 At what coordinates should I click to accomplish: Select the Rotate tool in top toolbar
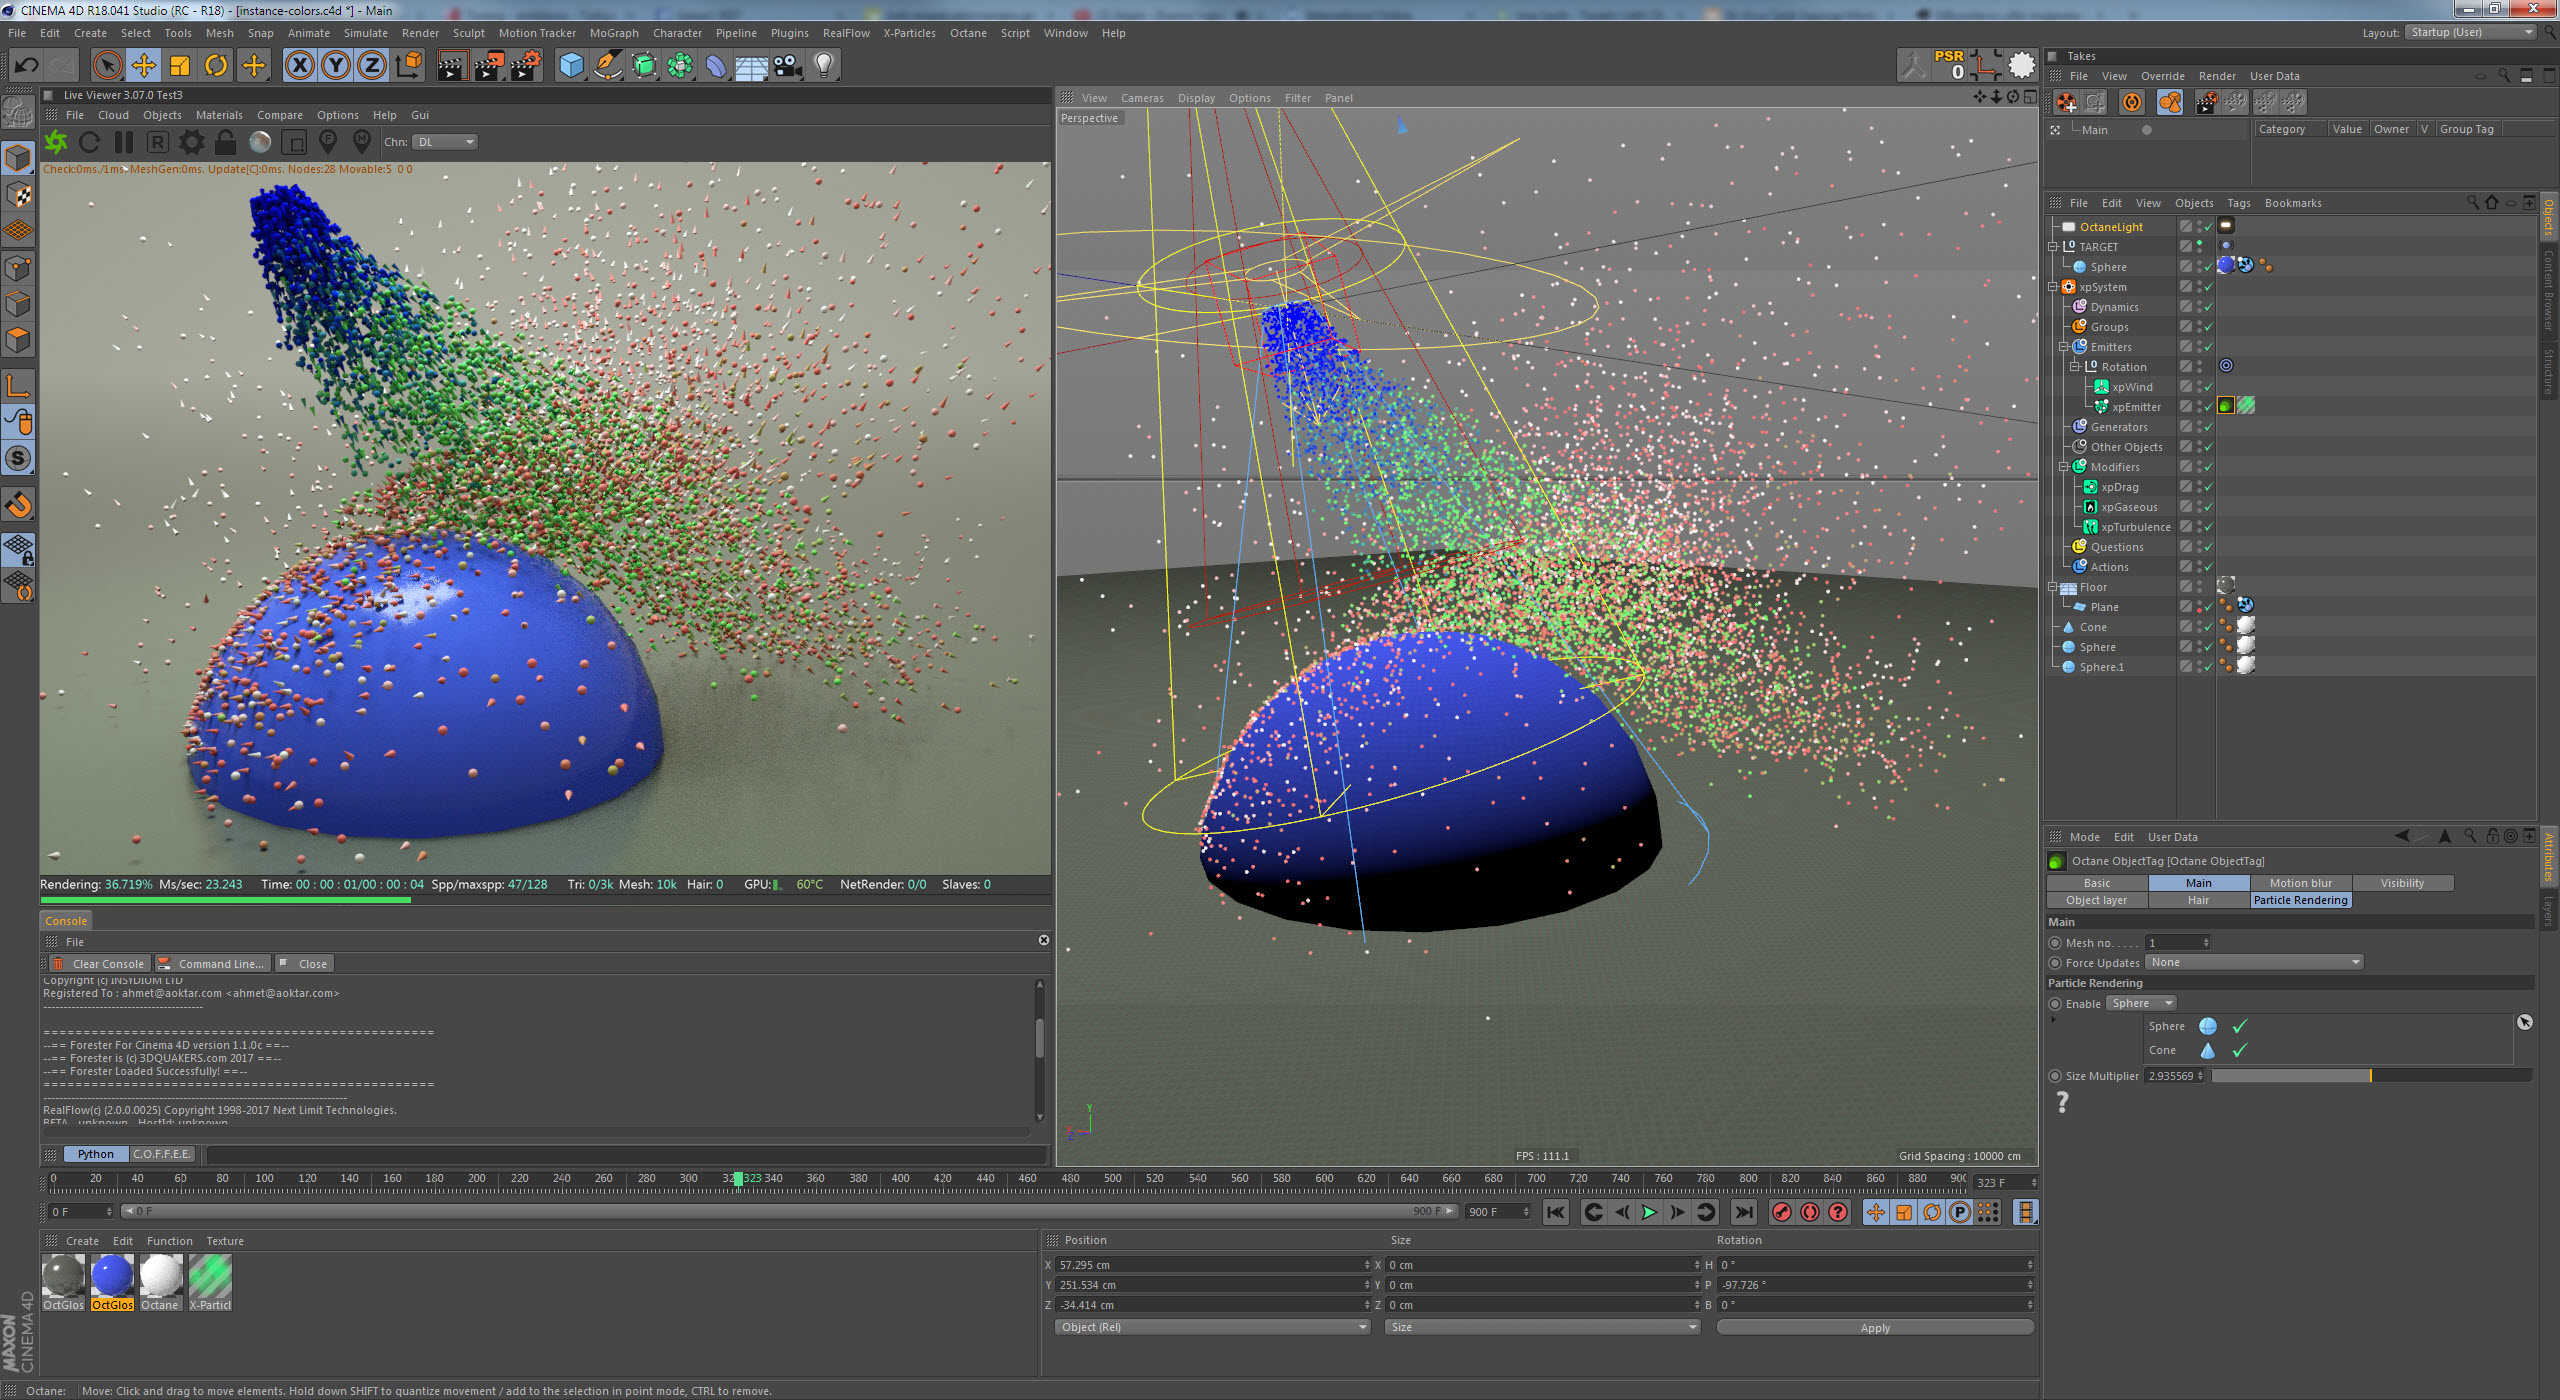pyautogui.click(x=216, y=66)
